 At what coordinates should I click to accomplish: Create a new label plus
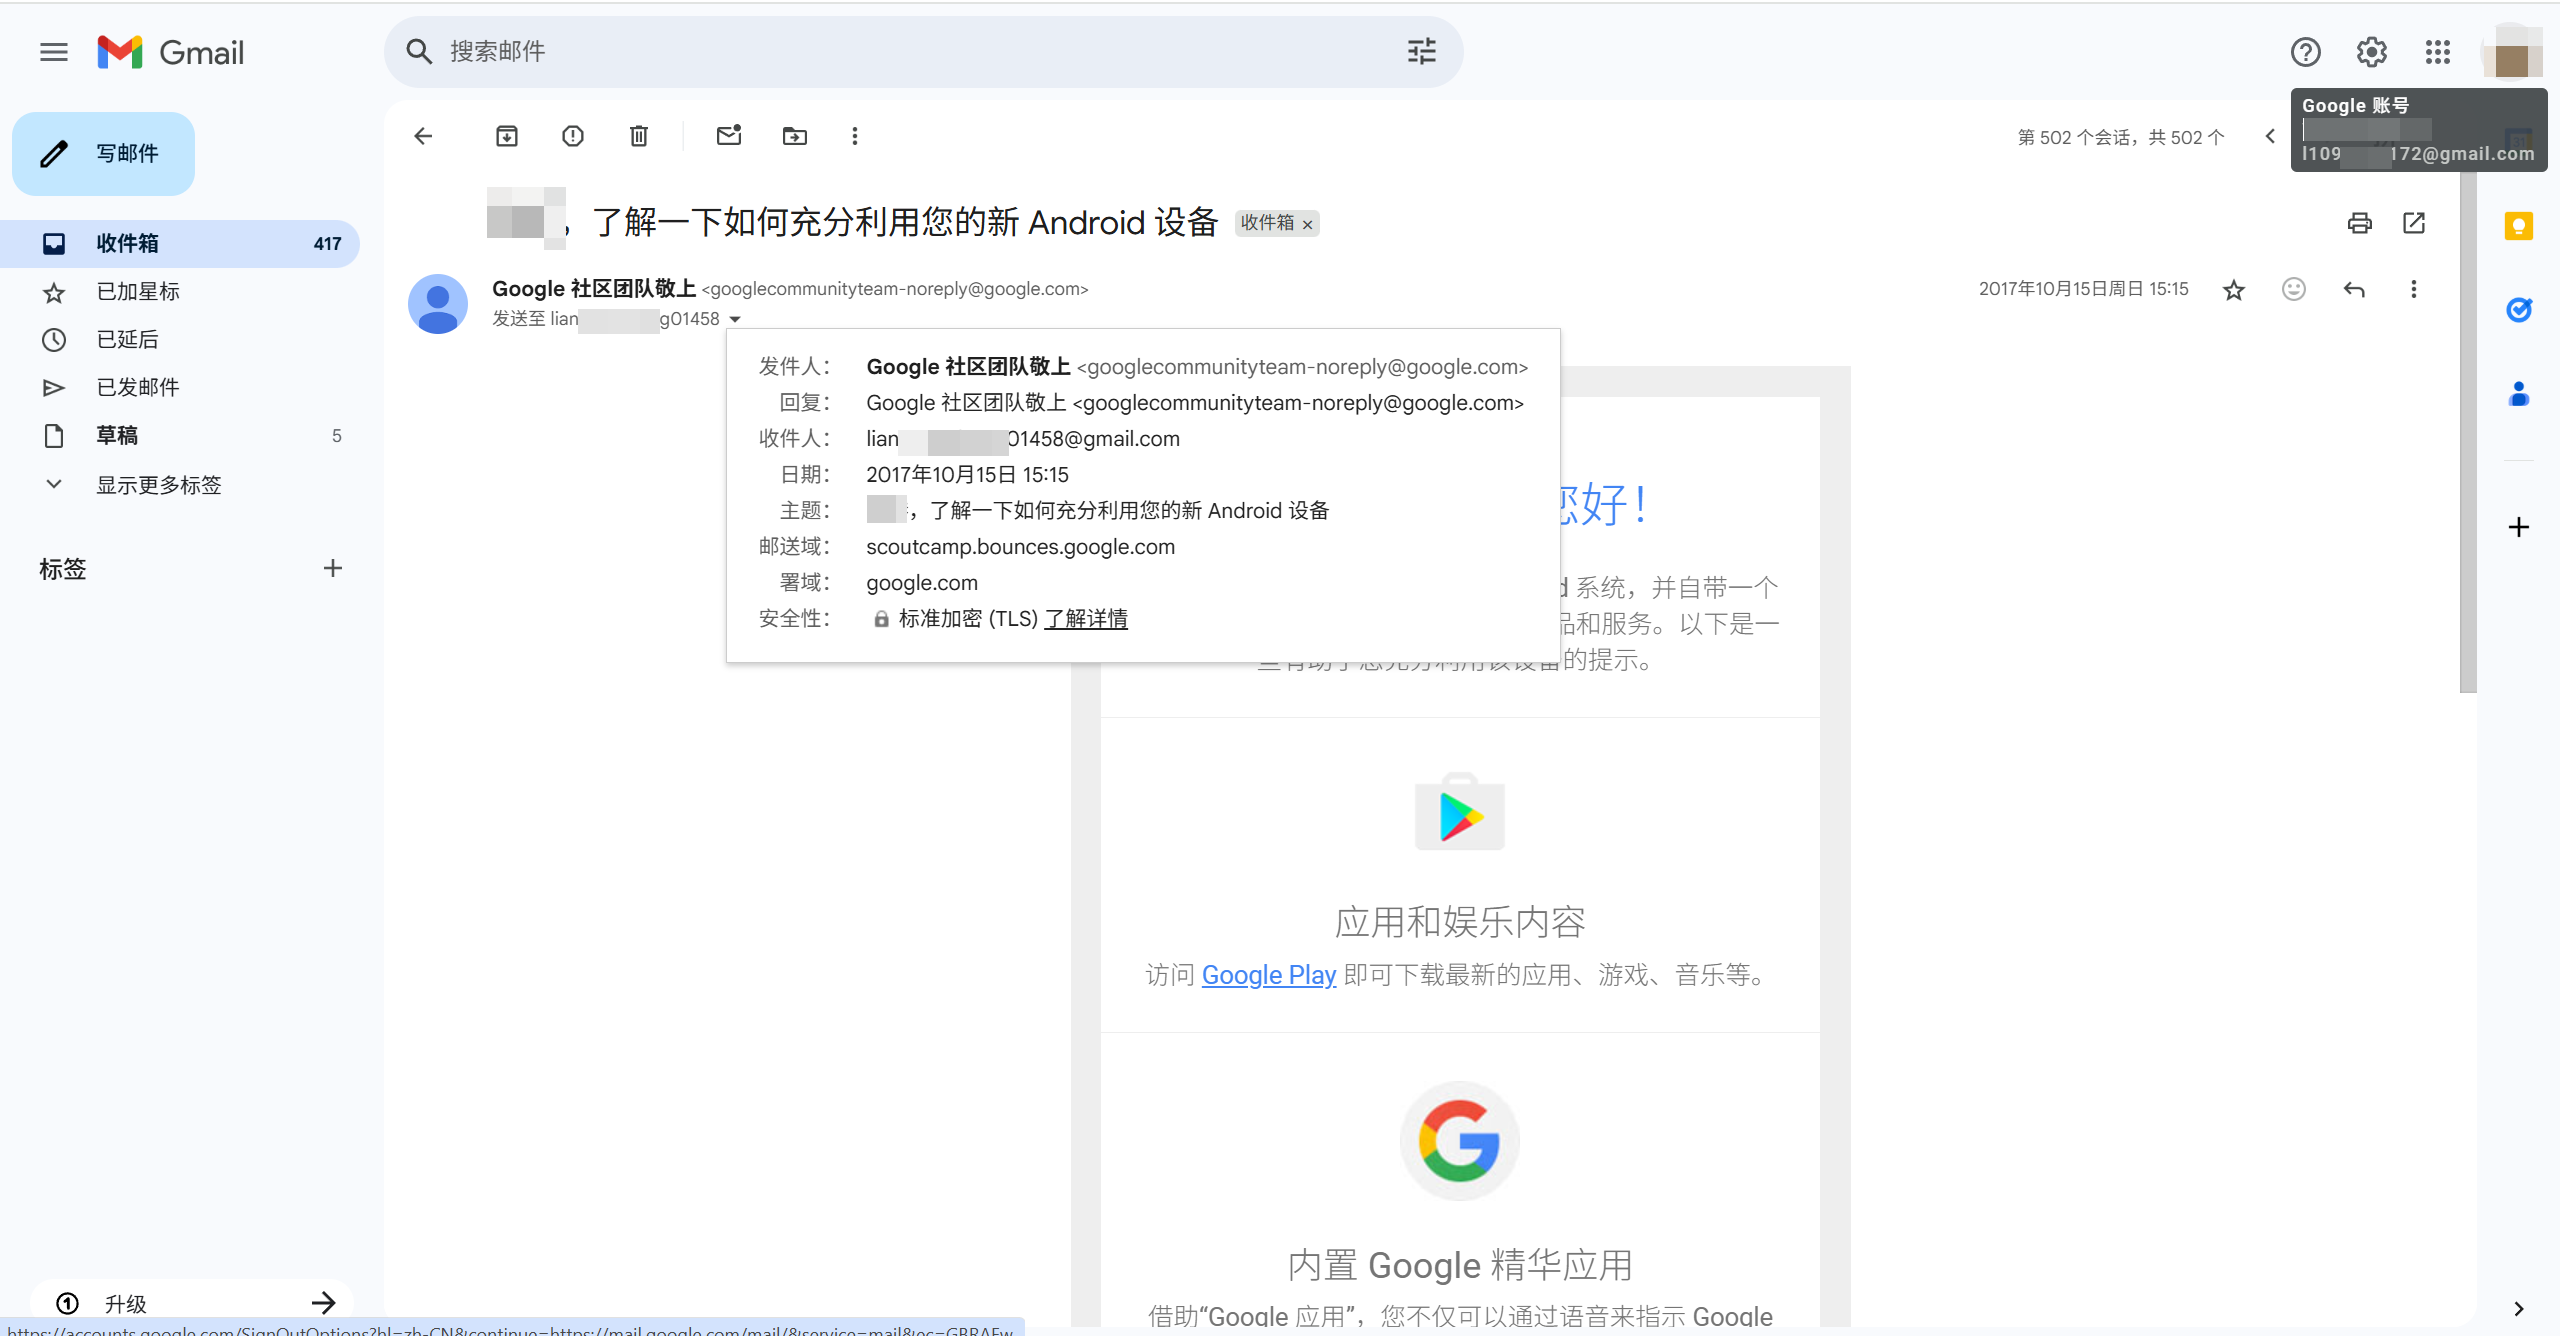[333, 569]
